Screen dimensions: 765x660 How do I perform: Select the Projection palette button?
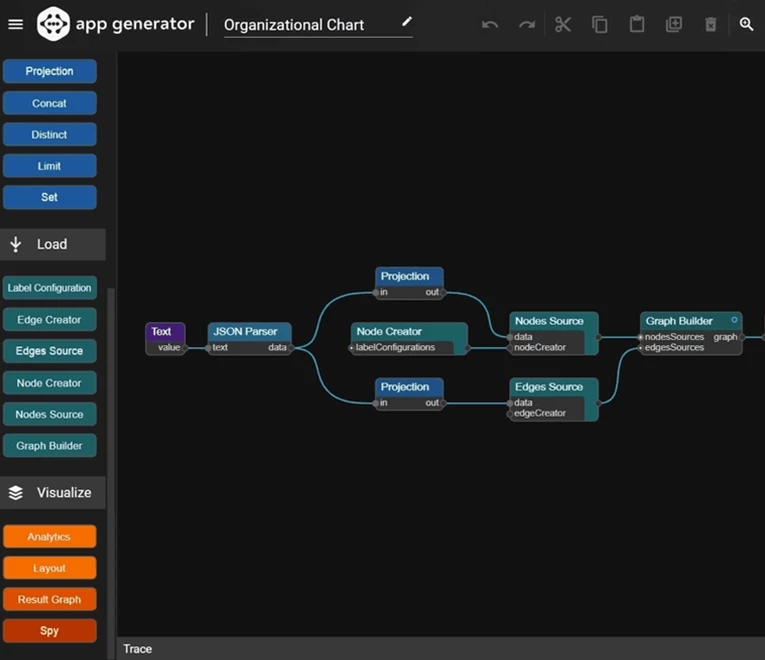click(x=50, y=71)
